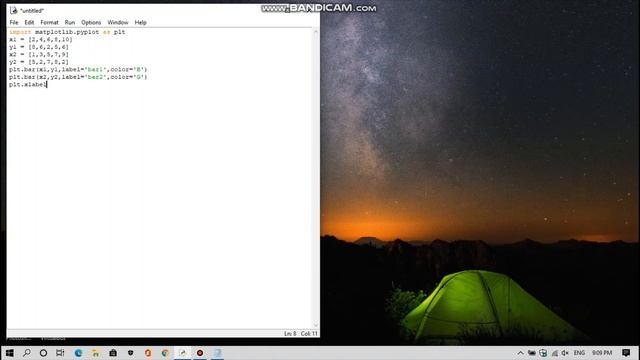Open the Format menu

point(49,22)
